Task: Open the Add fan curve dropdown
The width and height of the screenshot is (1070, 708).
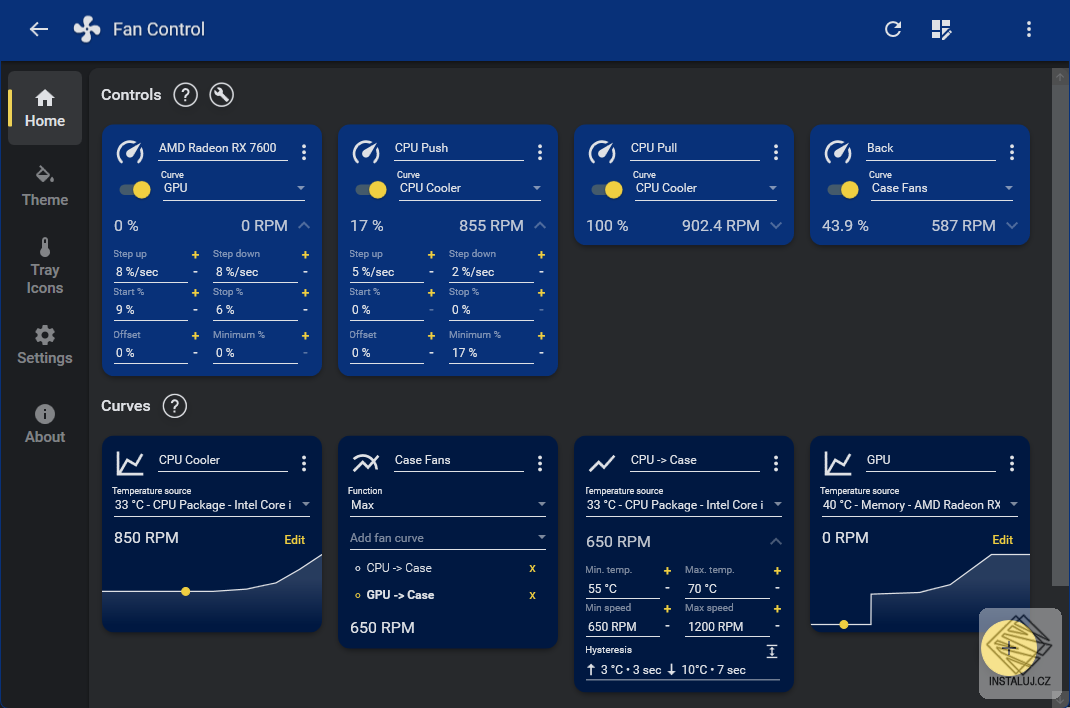Action: click(448, 538)
